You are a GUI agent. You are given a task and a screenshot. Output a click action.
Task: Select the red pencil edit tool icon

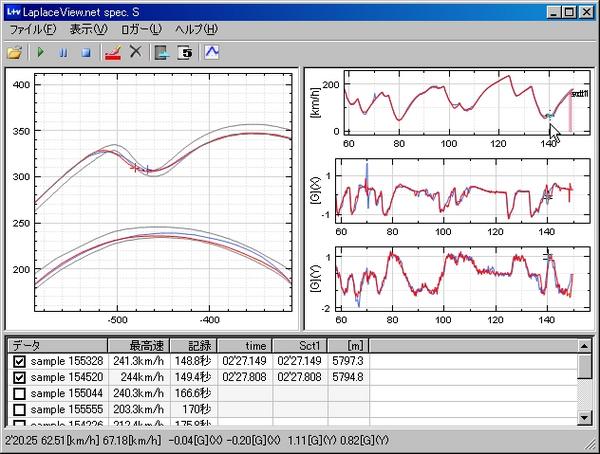click(113, 52)
